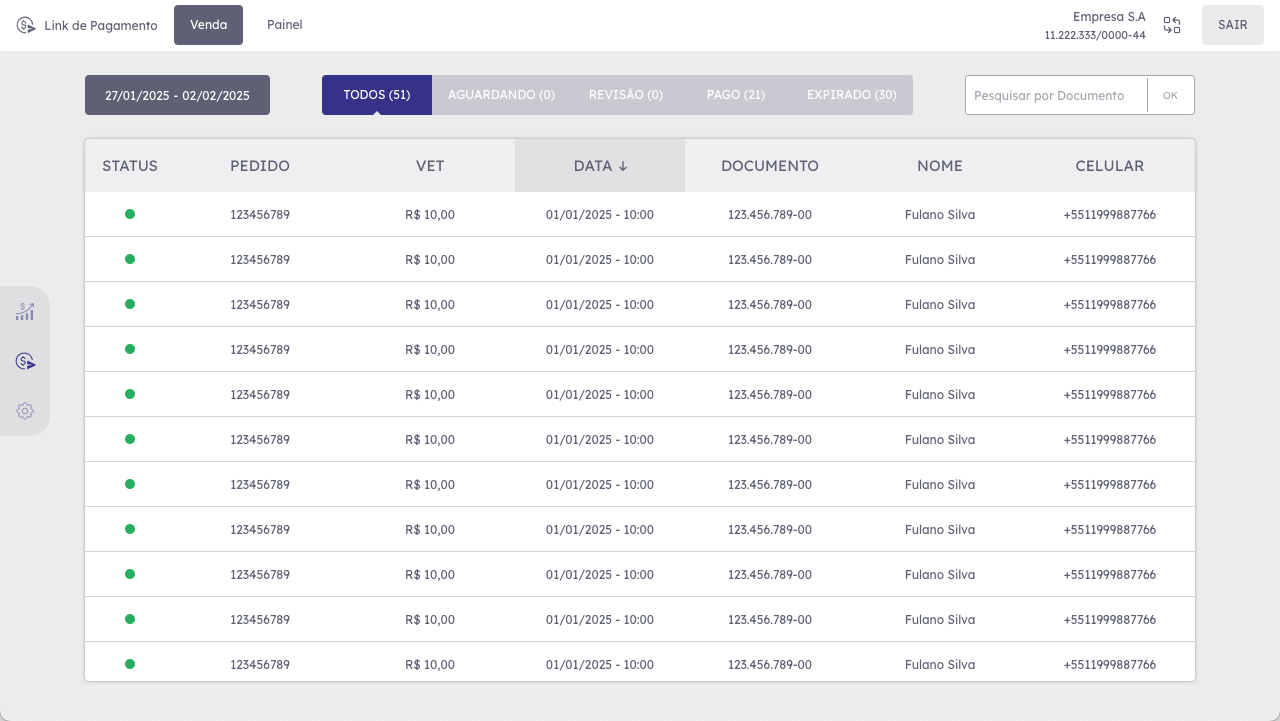The width and height of the screenshot is (1280, 721).
Task: Filter by AGUARDANDO (0) status
Action: point(501,95)
